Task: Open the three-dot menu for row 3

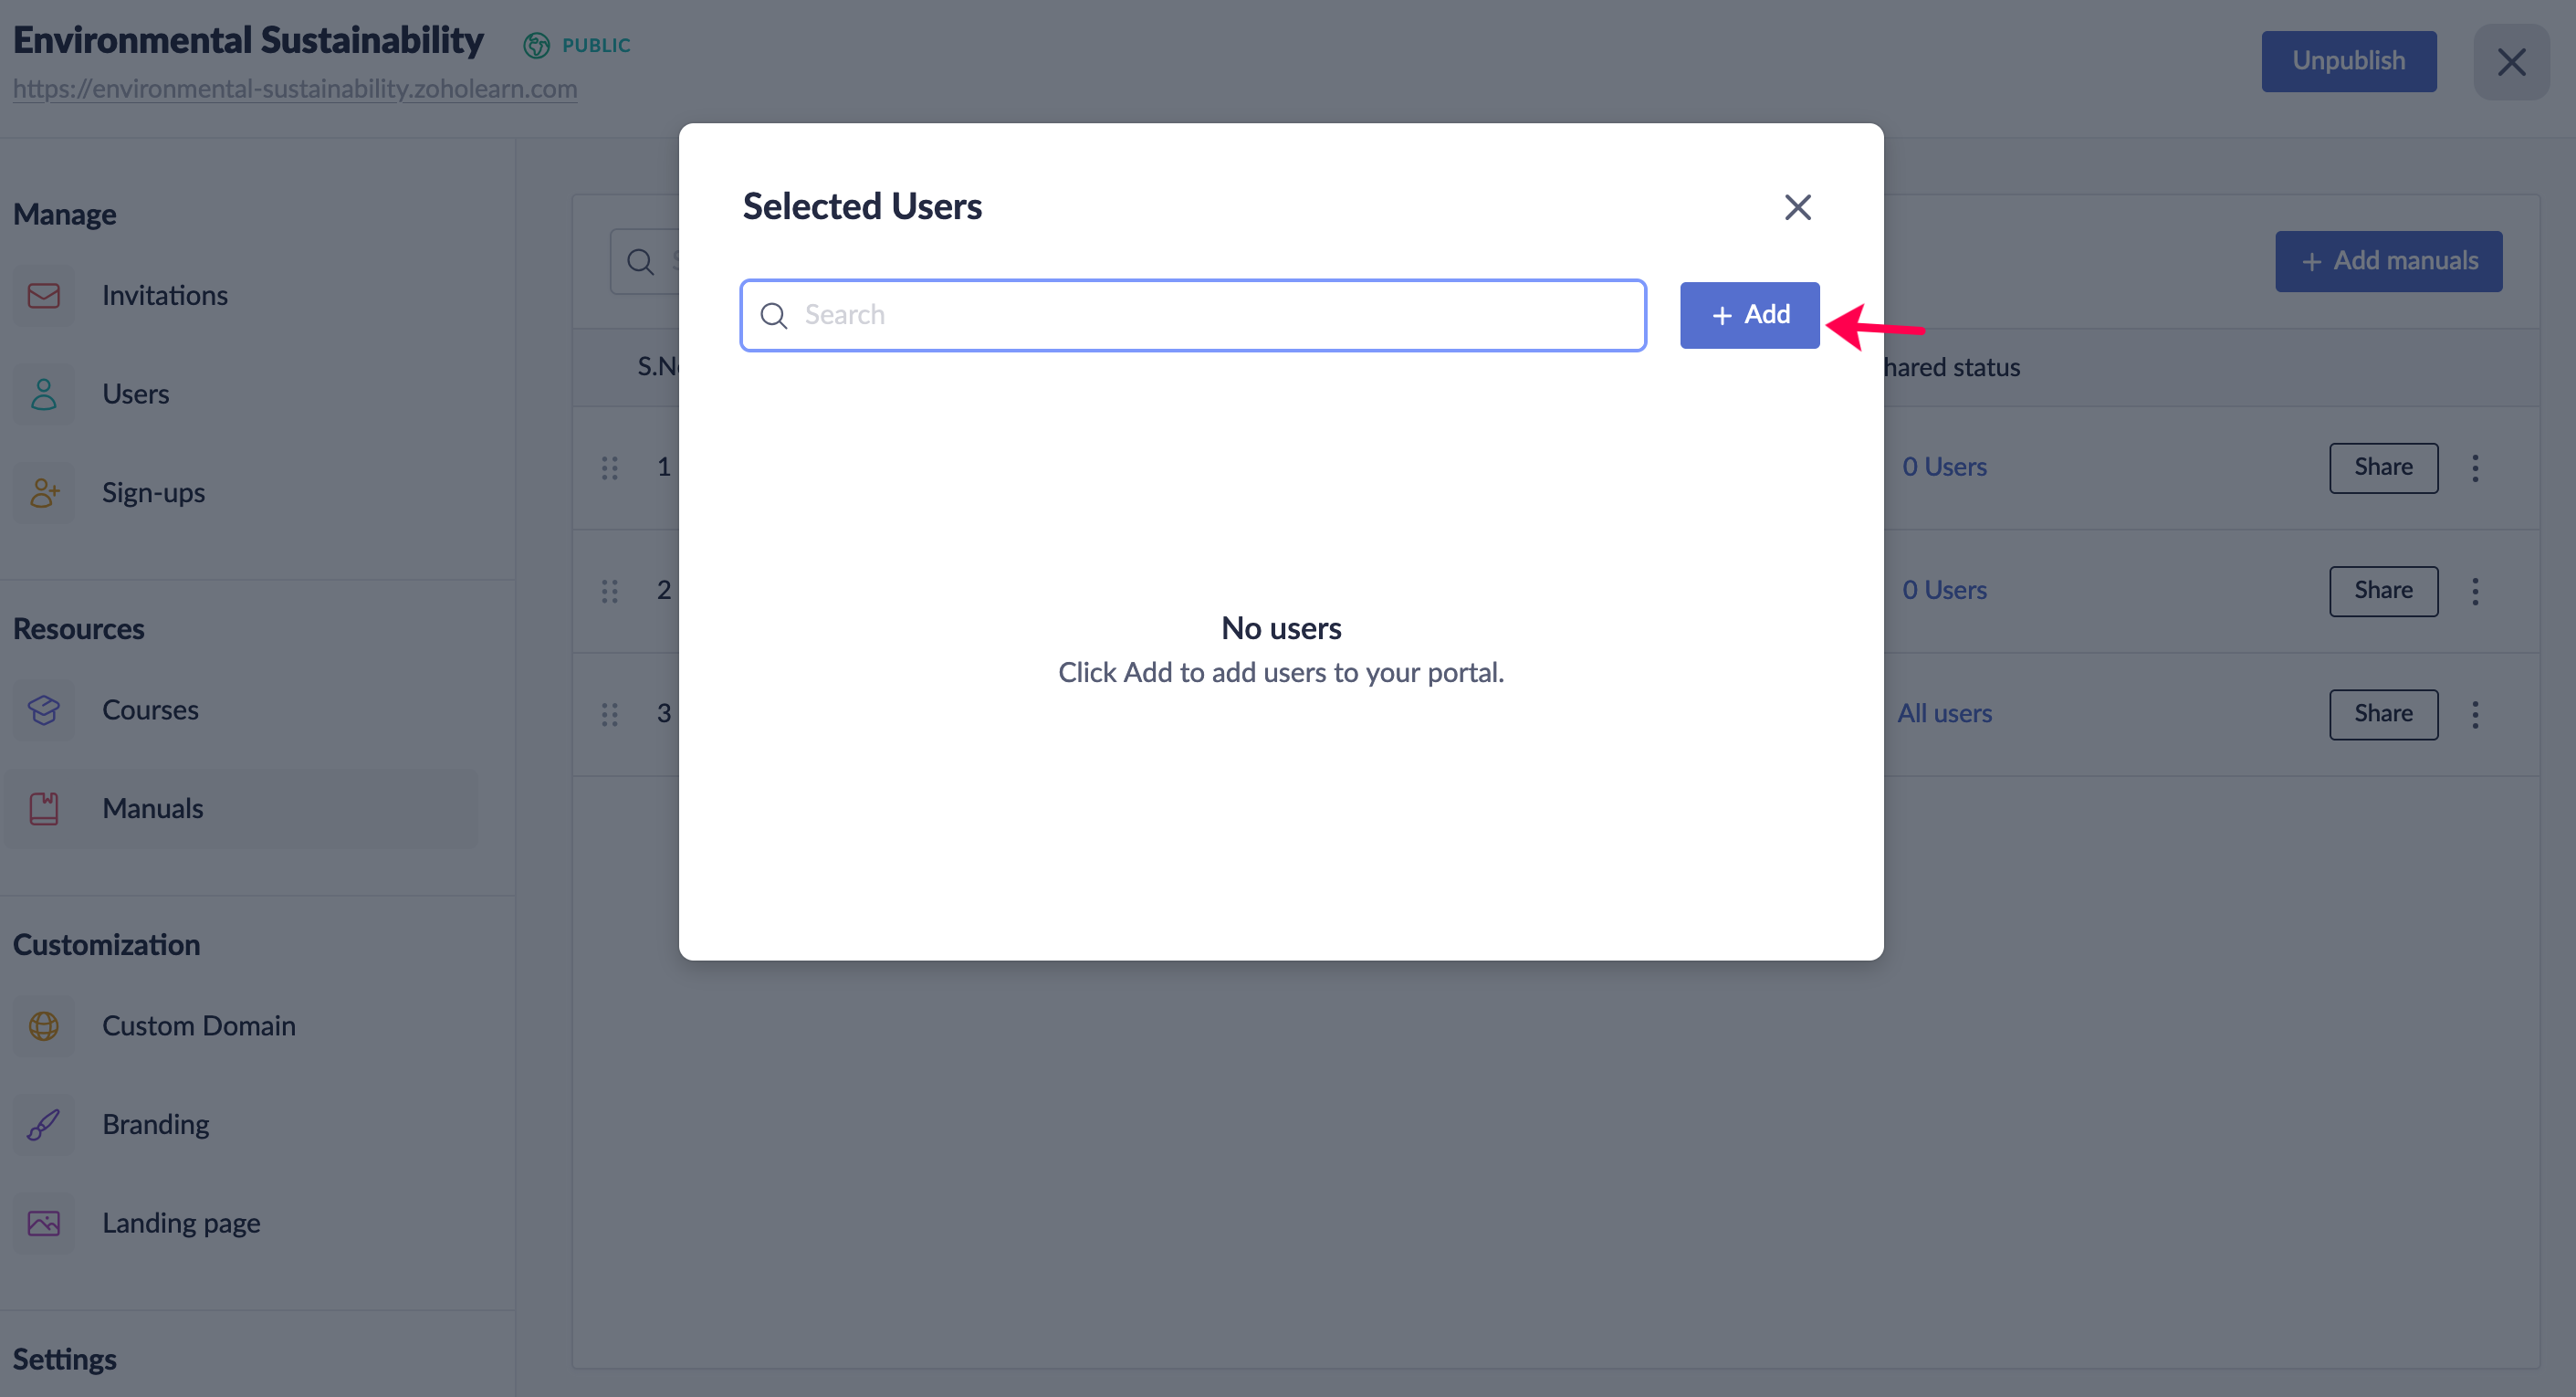Action: (2475, 714)
